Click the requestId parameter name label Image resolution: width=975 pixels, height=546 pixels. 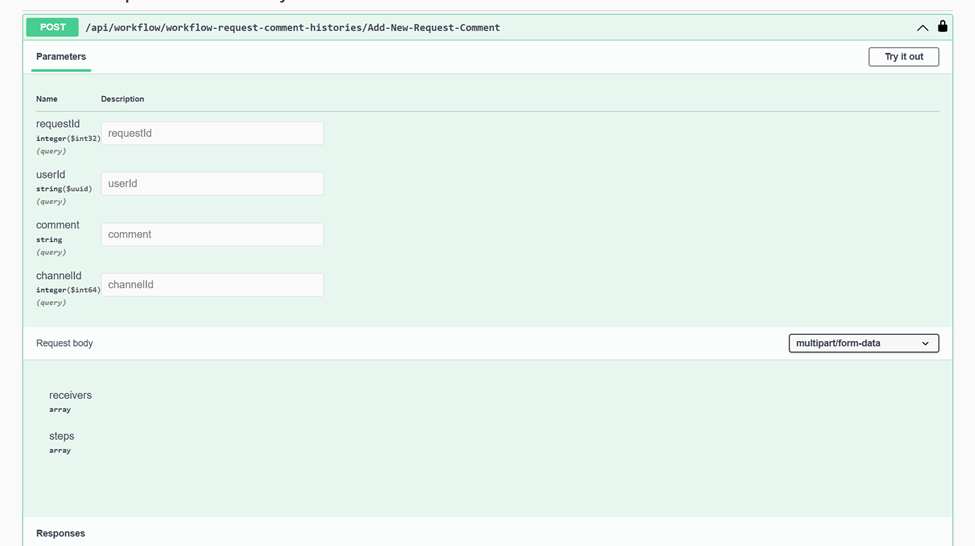tap(58, 124)
